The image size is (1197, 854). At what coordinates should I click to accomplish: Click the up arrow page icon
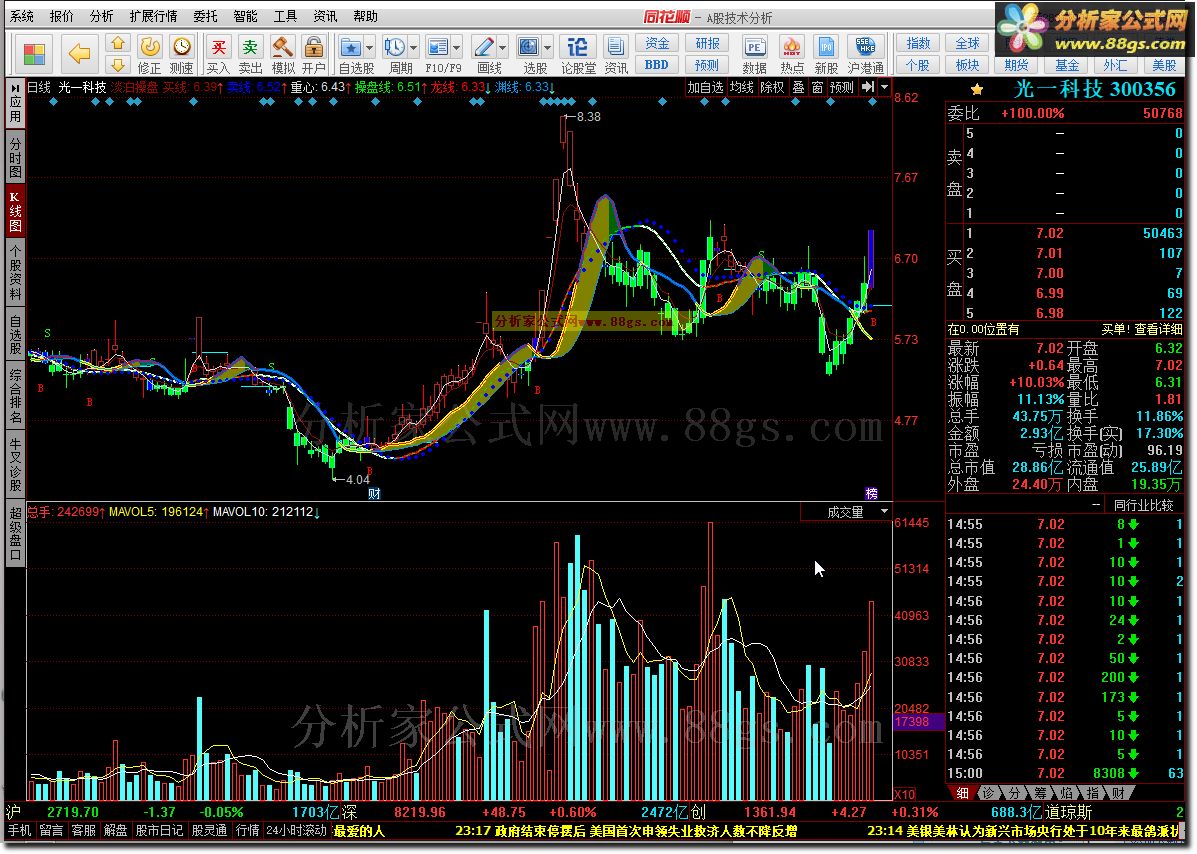click(118, 44)
